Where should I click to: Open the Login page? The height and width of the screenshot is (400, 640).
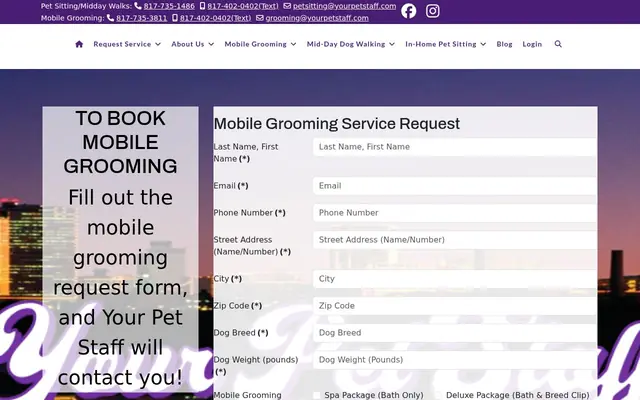coord(532,44)
